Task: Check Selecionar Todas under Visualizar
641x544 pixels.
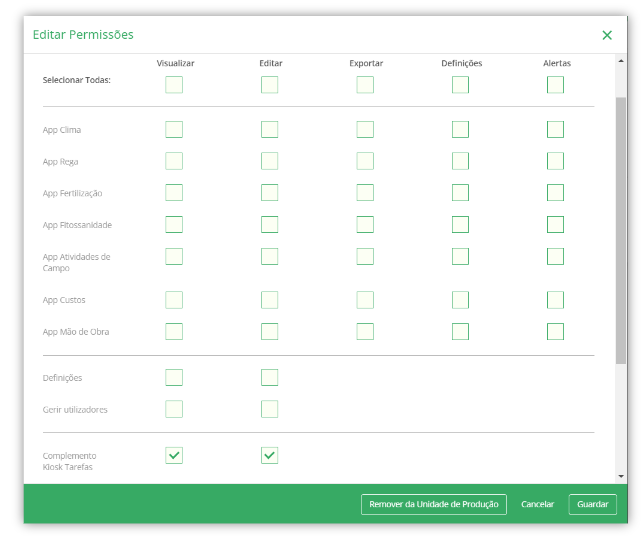Action: pos(174,85)
